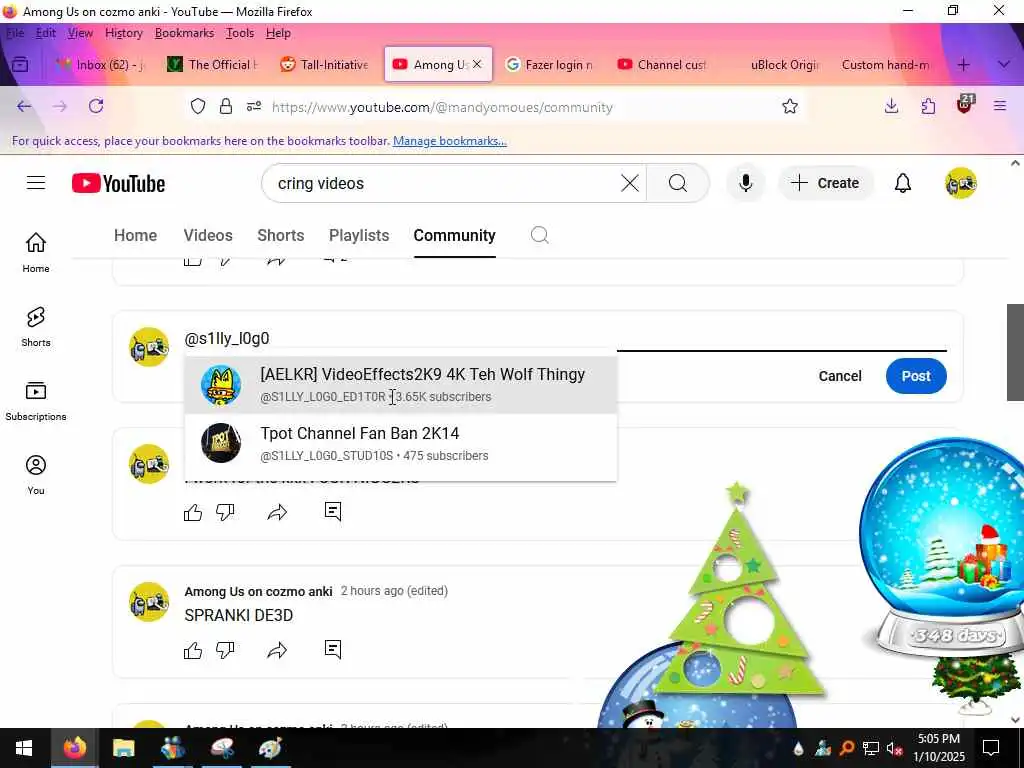Open the channel Videos tab
This screenshot has height=768, width=1024.
[208, 235]
